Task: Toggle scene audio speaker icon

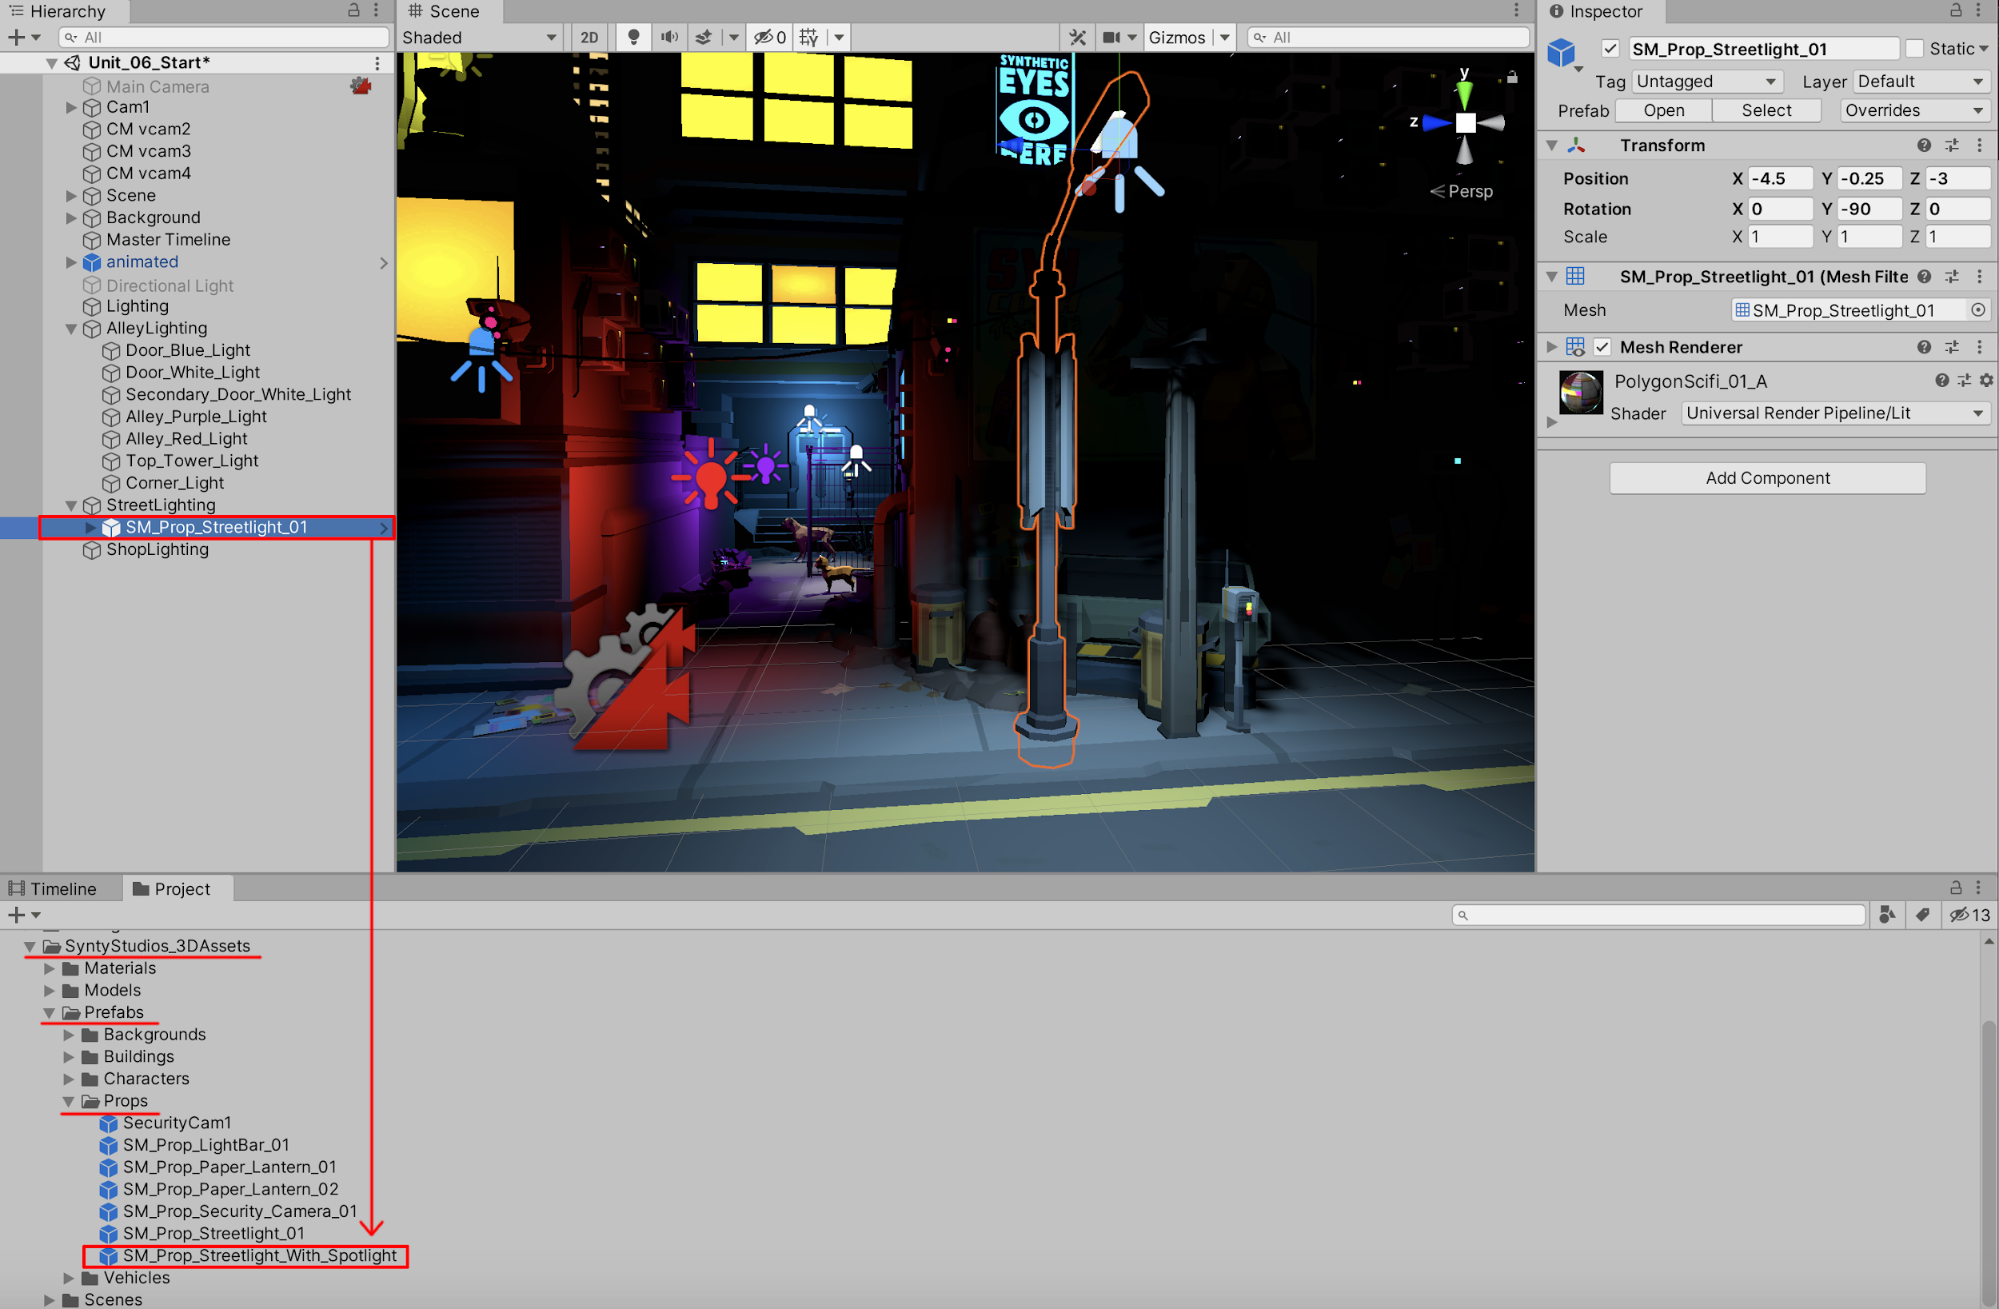Action: (x=669, y=37)
